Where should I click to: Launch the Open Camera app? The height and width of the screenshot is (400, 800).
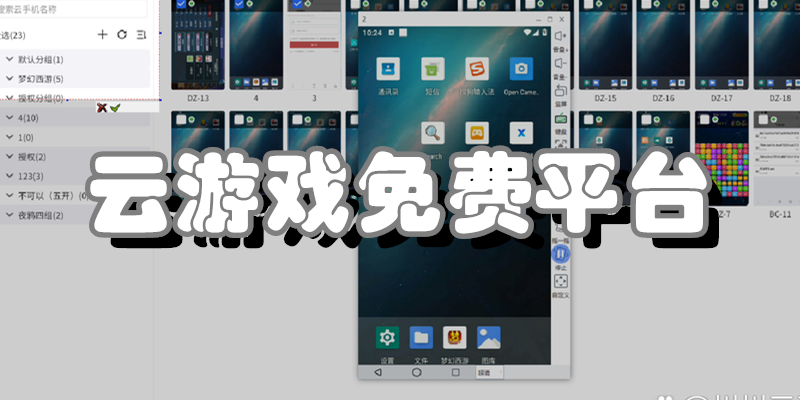coord(520,70)
